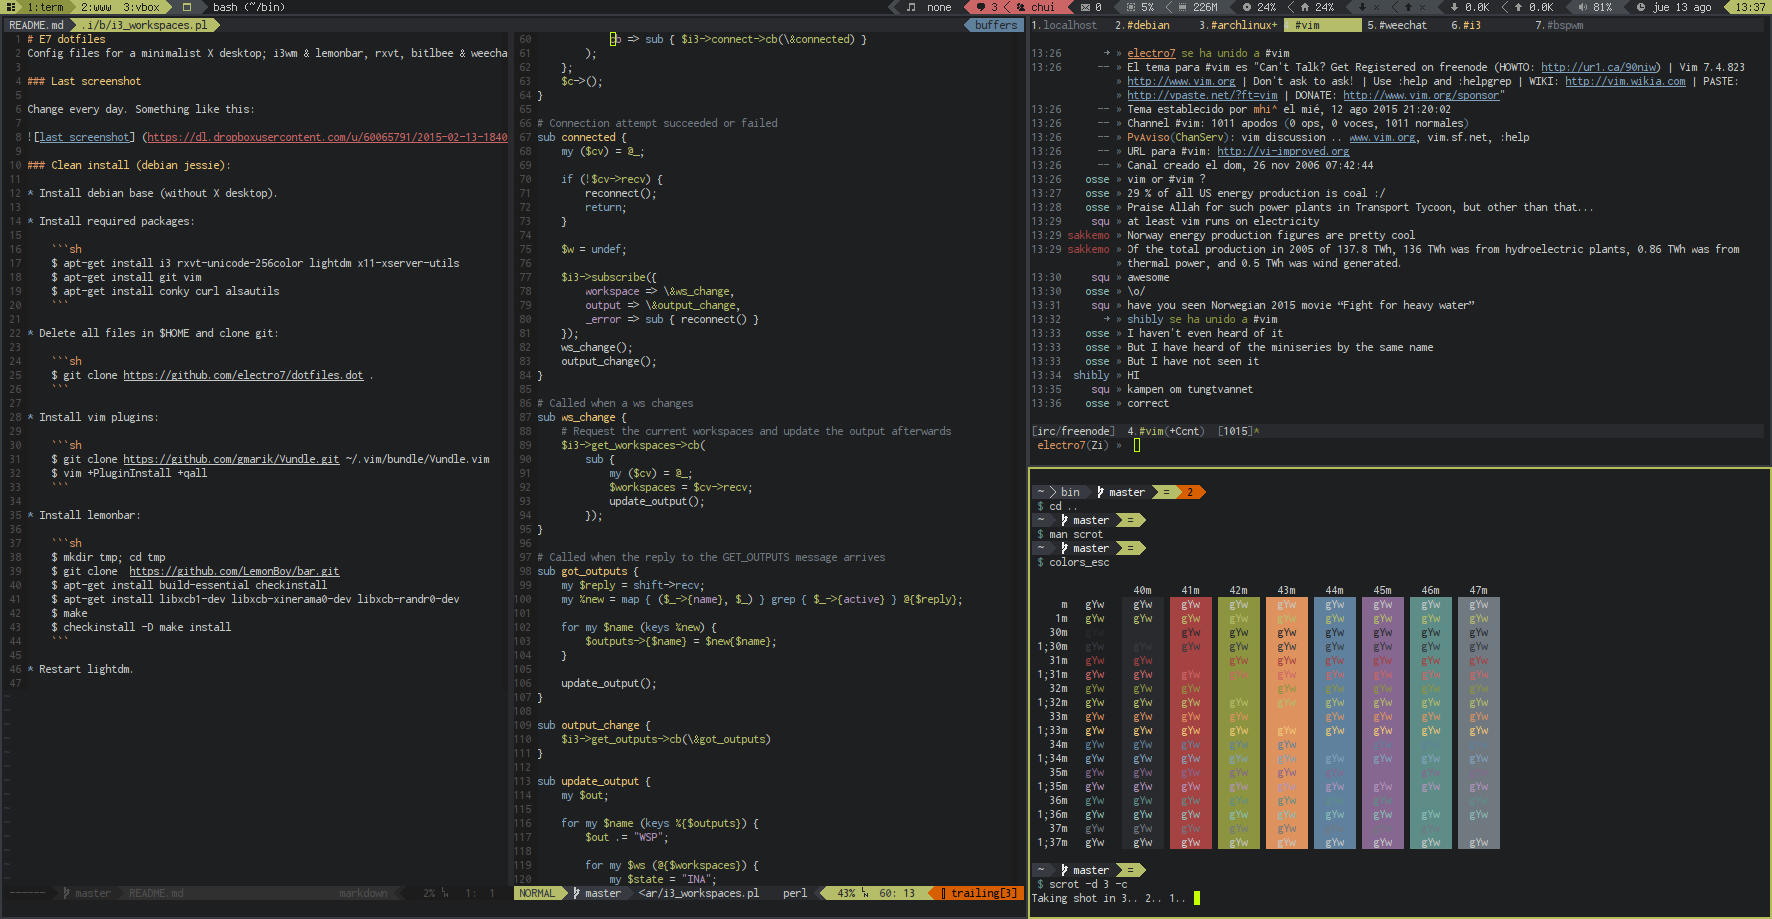Follow the LemonBoy/bar.git link

[234, 571]
